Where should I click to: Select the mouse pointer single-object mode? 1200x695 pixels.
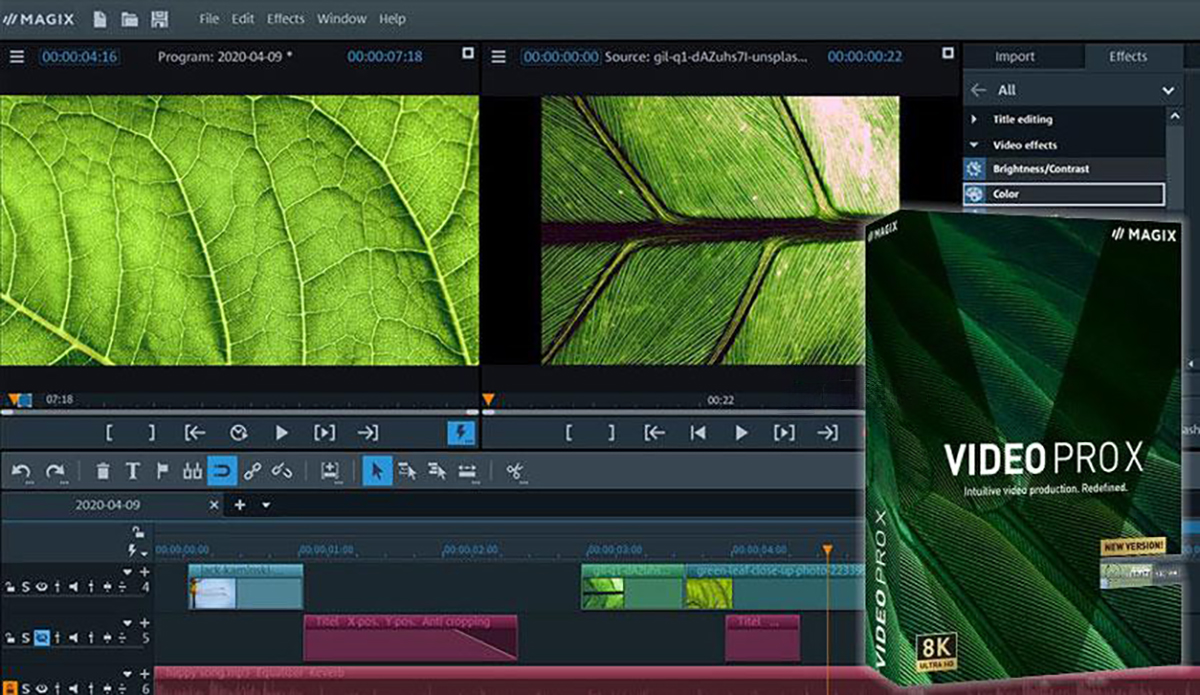(376, 471)
